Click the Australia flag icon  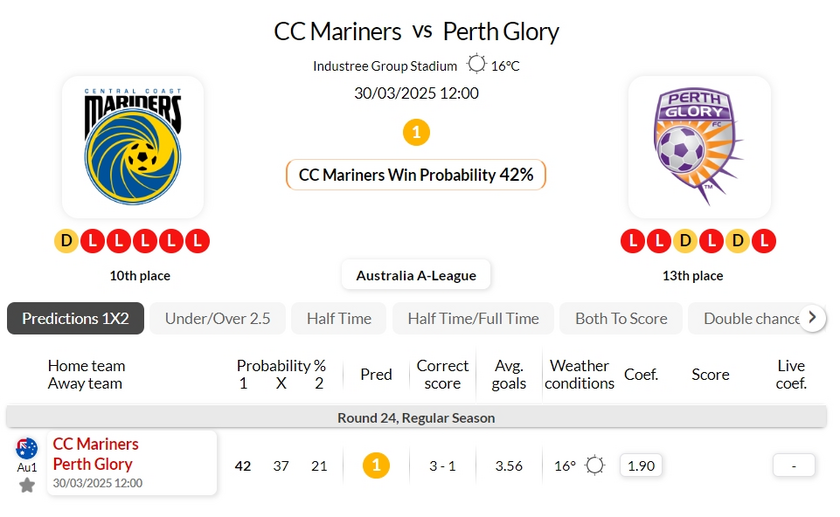coord(27,448)
